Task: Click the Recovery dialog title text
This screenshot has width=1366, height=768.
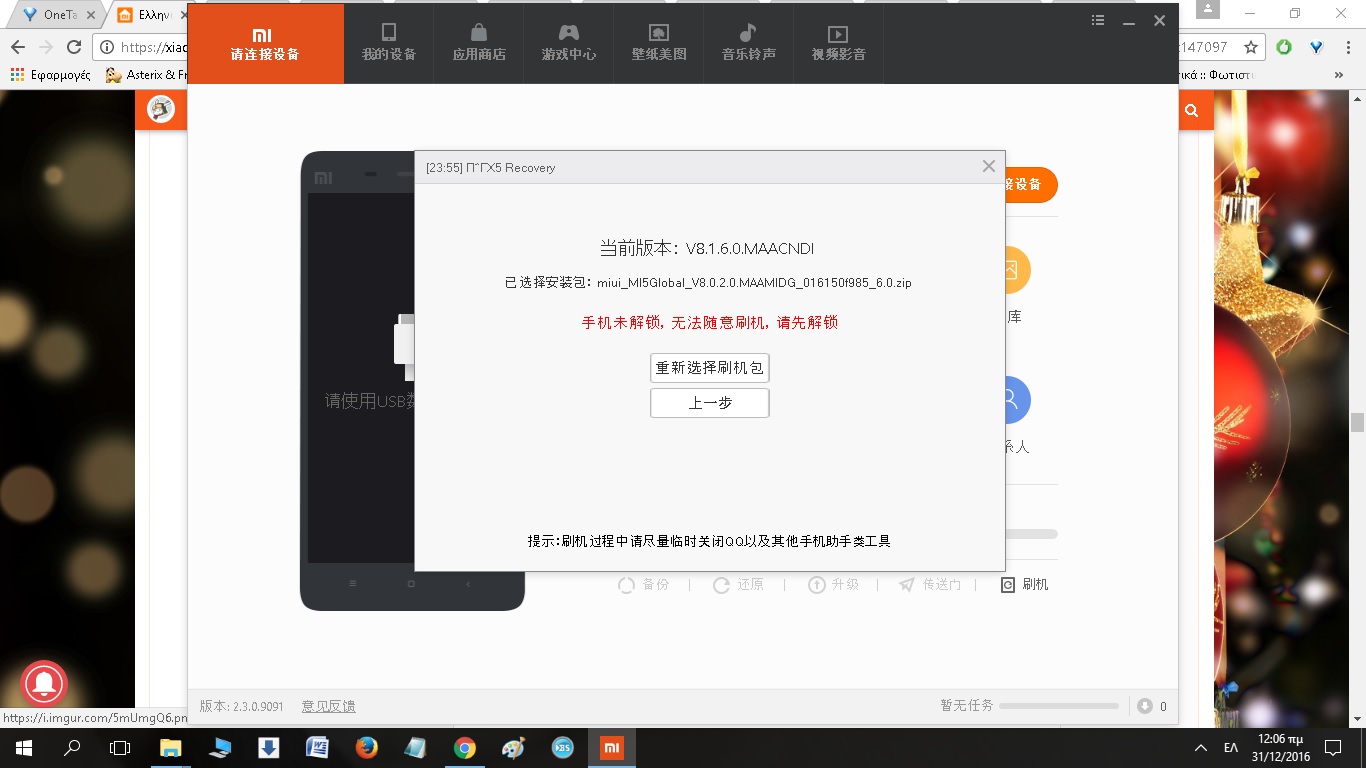Action: point(490,167)
